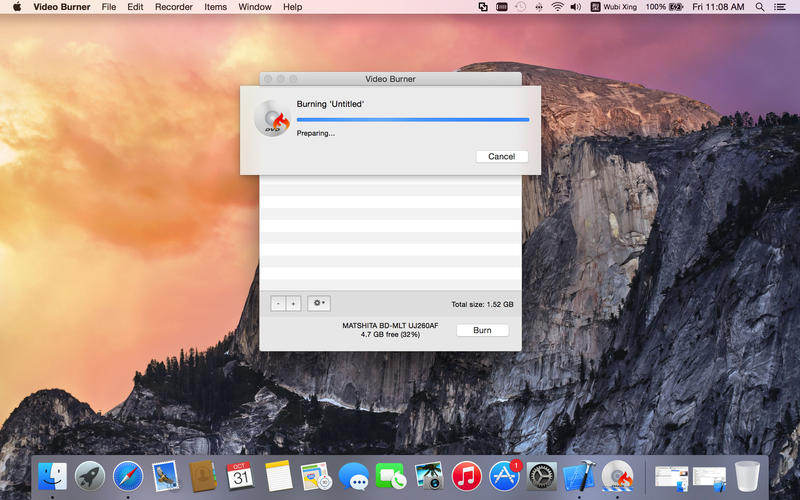Viewport: 800px width, 500px height.
Task: Open Video Burner from the Dock
Action: pyautogui.click(x=618, y=475)
